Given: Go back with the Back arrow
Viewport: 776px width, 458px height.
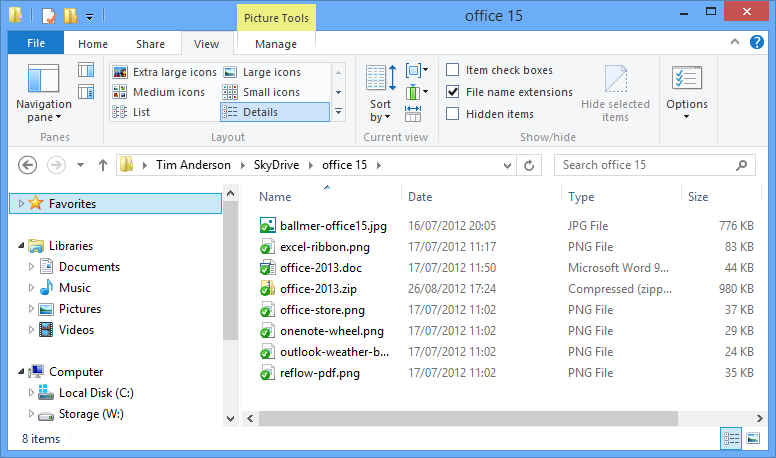Looking at the screenshot, I should click(x=28, y=165).
